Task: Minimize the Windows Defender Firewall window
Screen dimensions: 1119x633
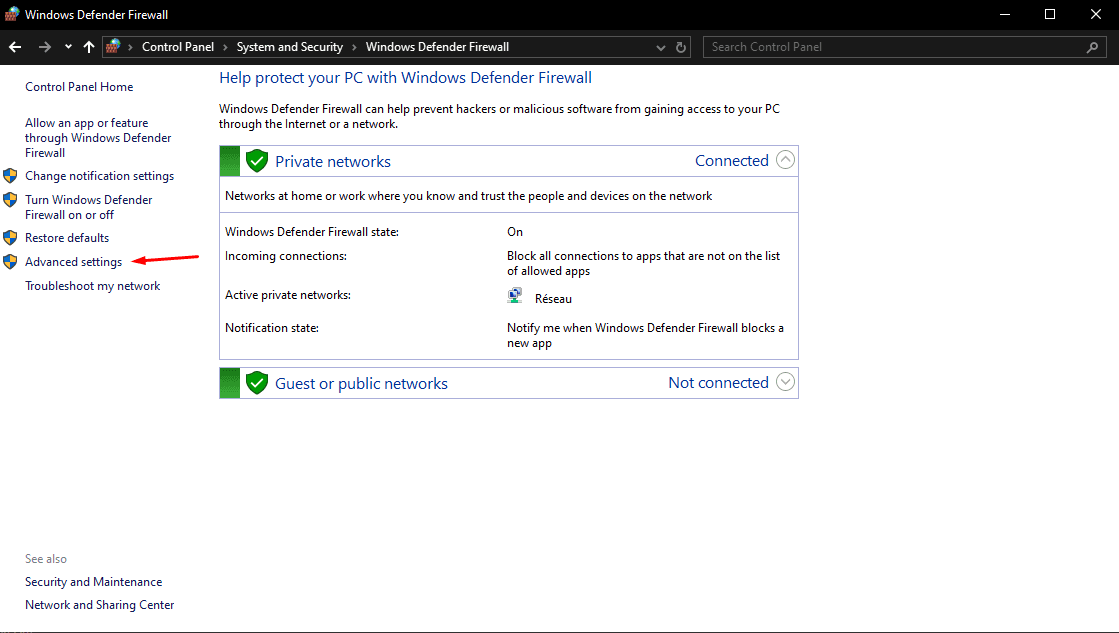Action: [x=1005, y=14]
